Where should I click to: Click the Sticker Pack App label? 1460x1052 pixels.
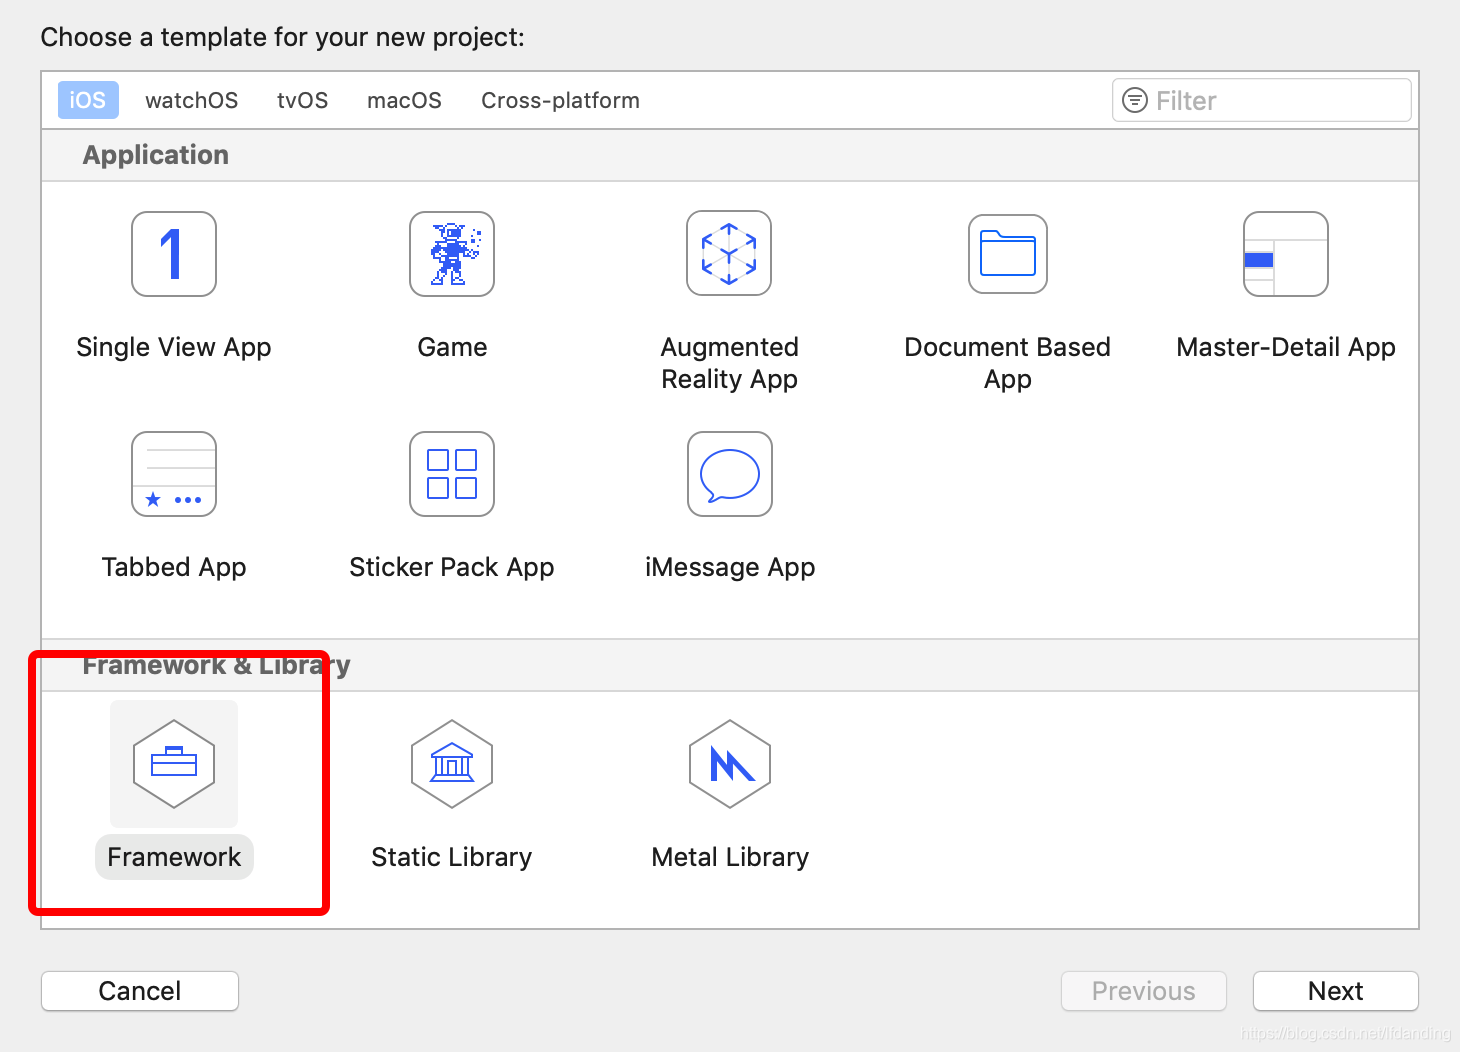pos(452,567)
